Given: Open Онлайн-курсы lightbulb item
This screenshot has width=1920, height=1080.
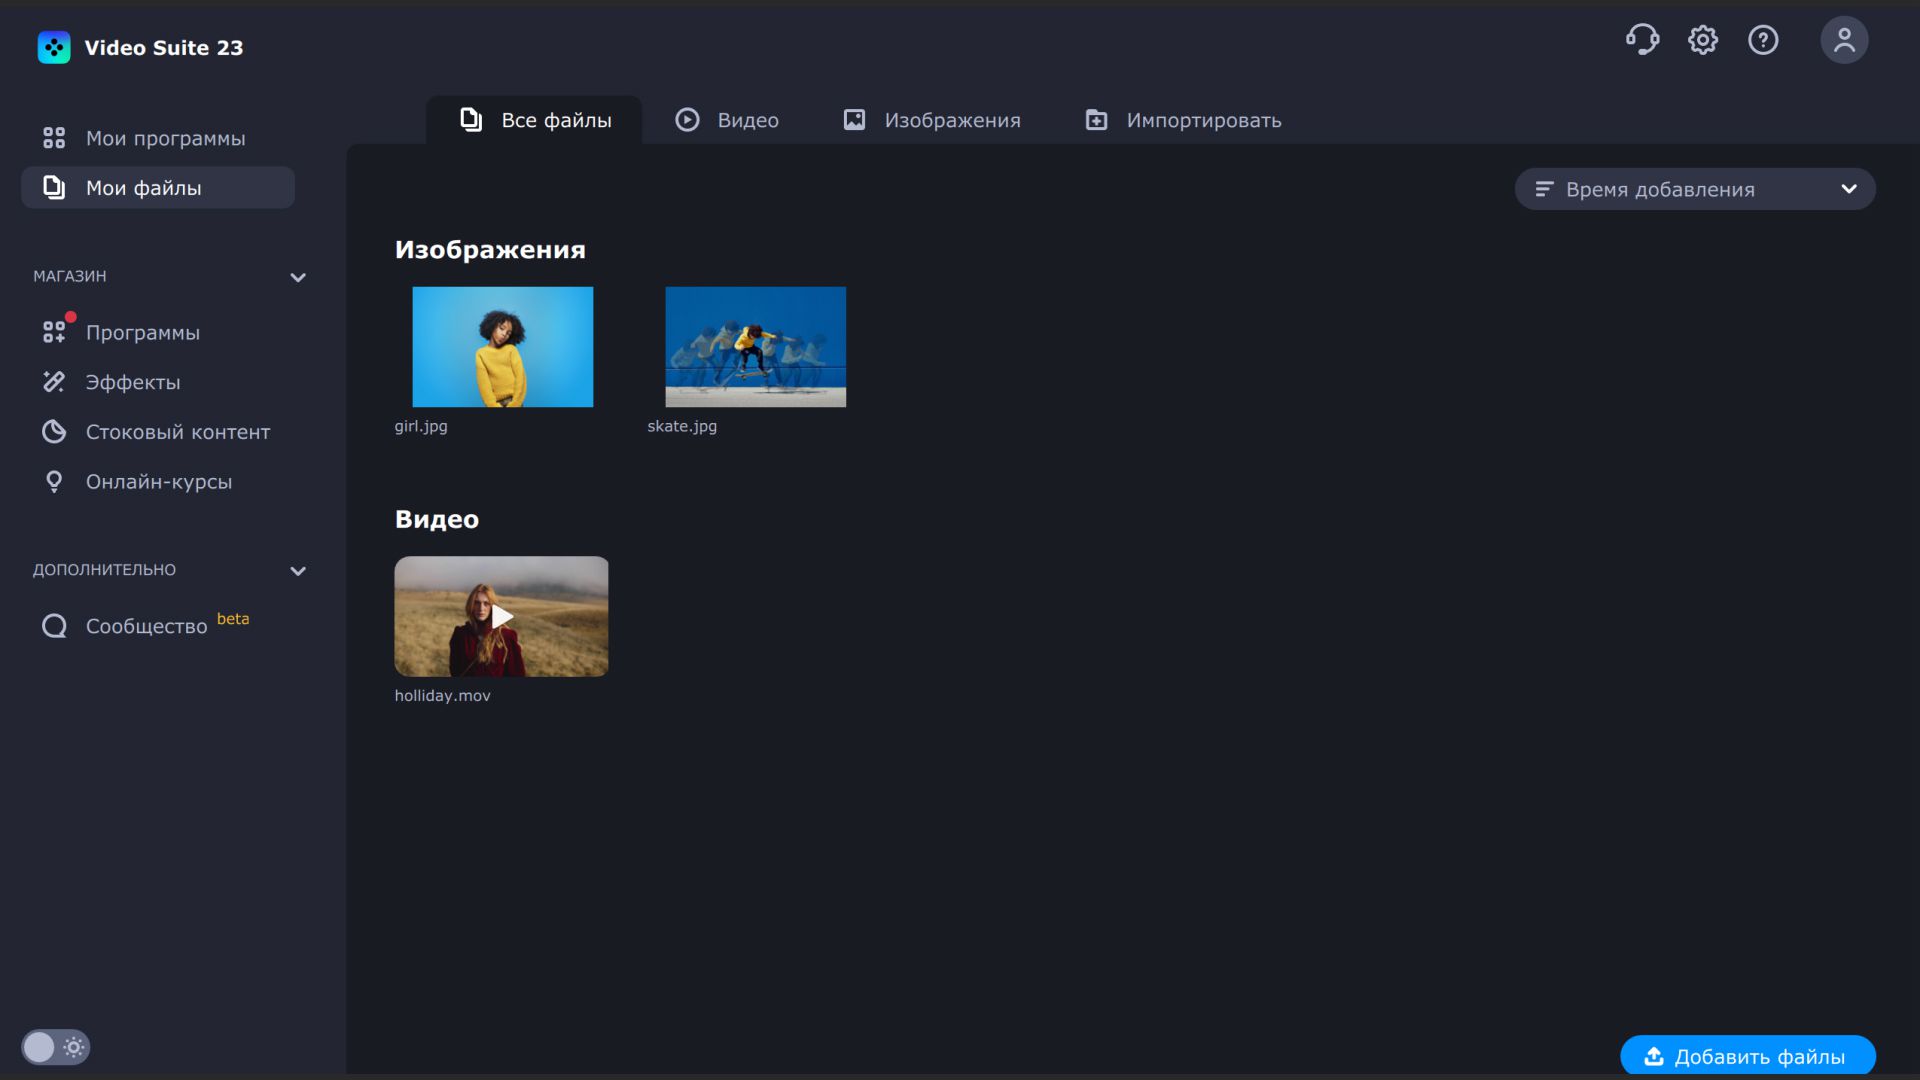Looking at the screenshot, I should 158,482.
